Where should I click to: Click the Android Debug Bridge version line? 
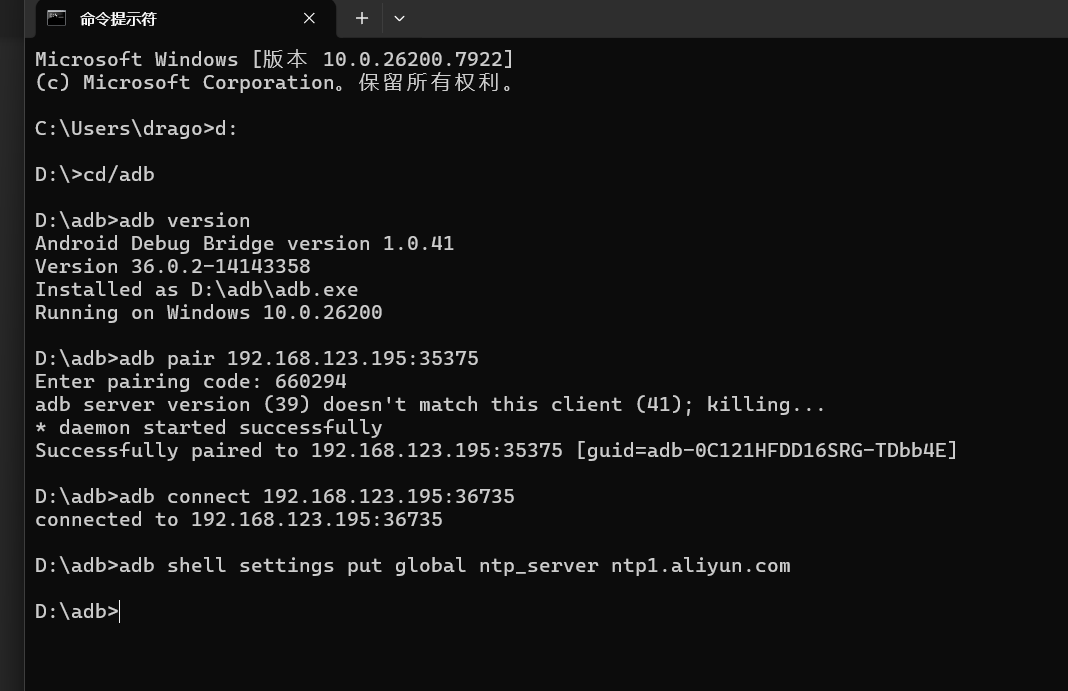[244, 244]
